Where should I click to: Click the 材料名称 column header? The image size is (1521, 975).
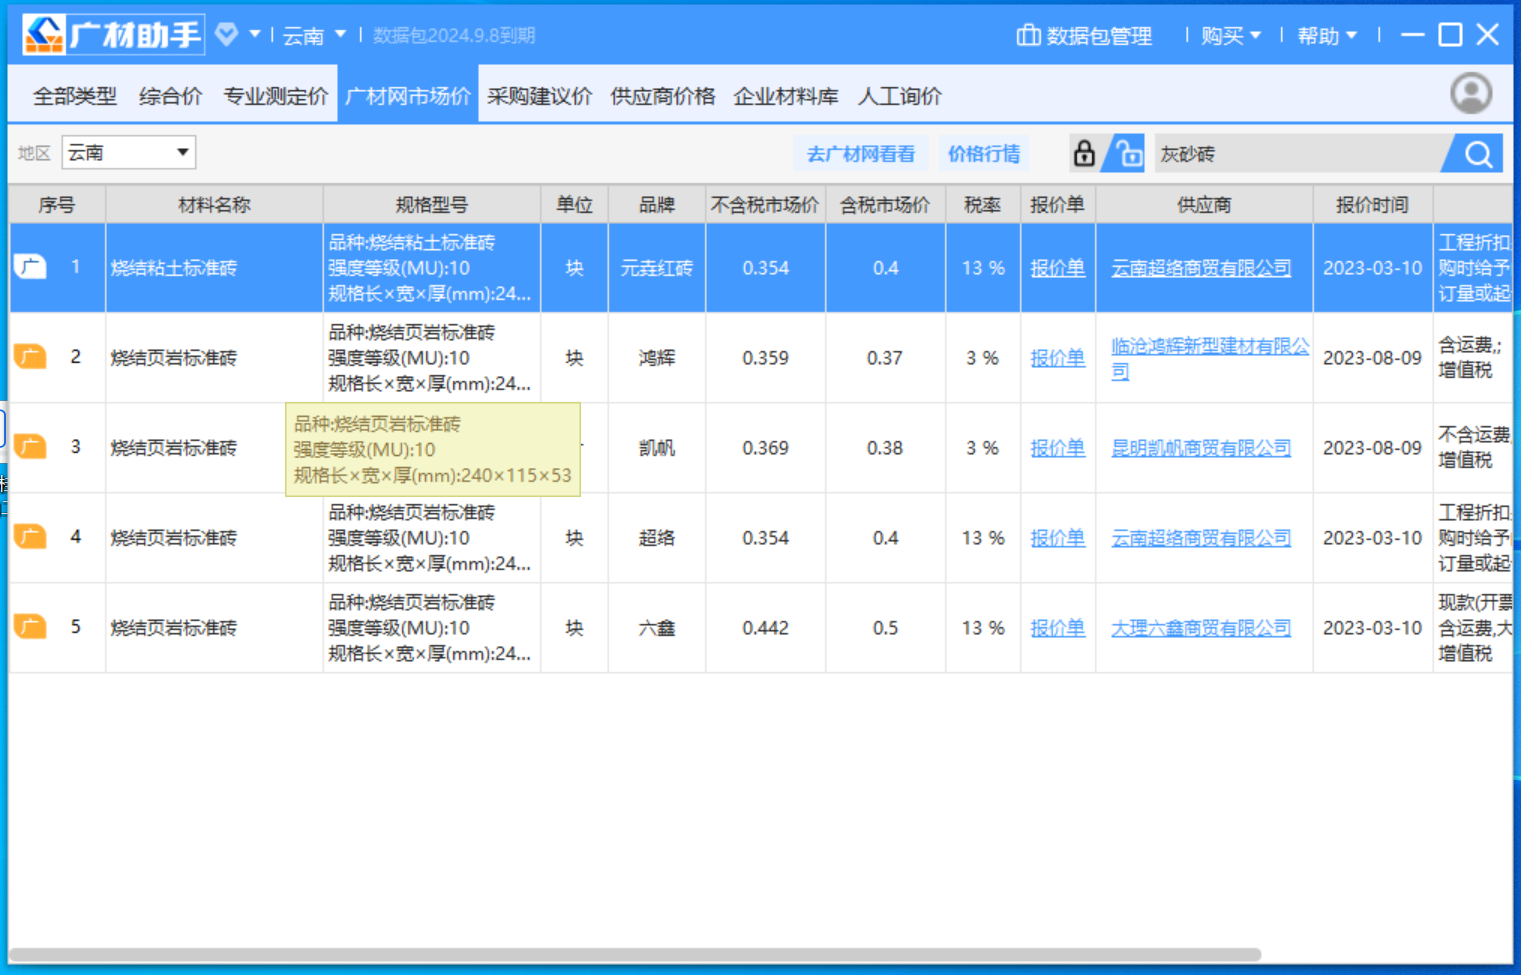coord(214,205)
